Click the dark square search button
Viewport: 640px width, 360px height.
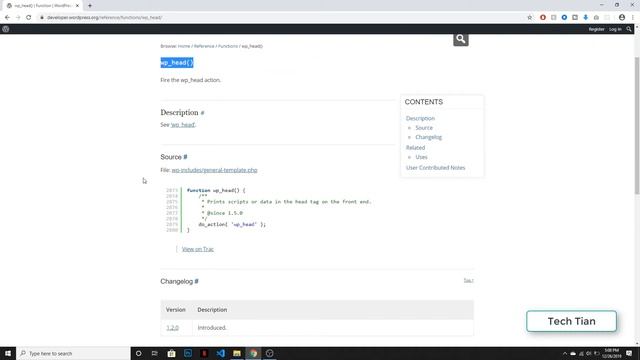[x=461, y=39]
